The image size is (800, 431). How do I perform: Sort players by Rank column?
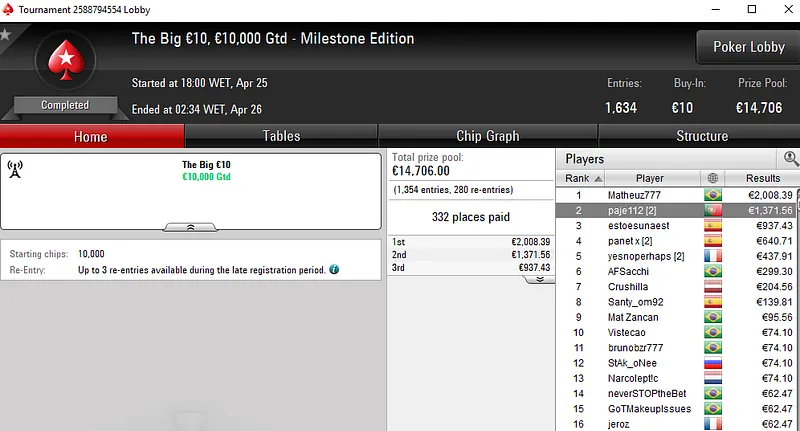pos(577,178)
